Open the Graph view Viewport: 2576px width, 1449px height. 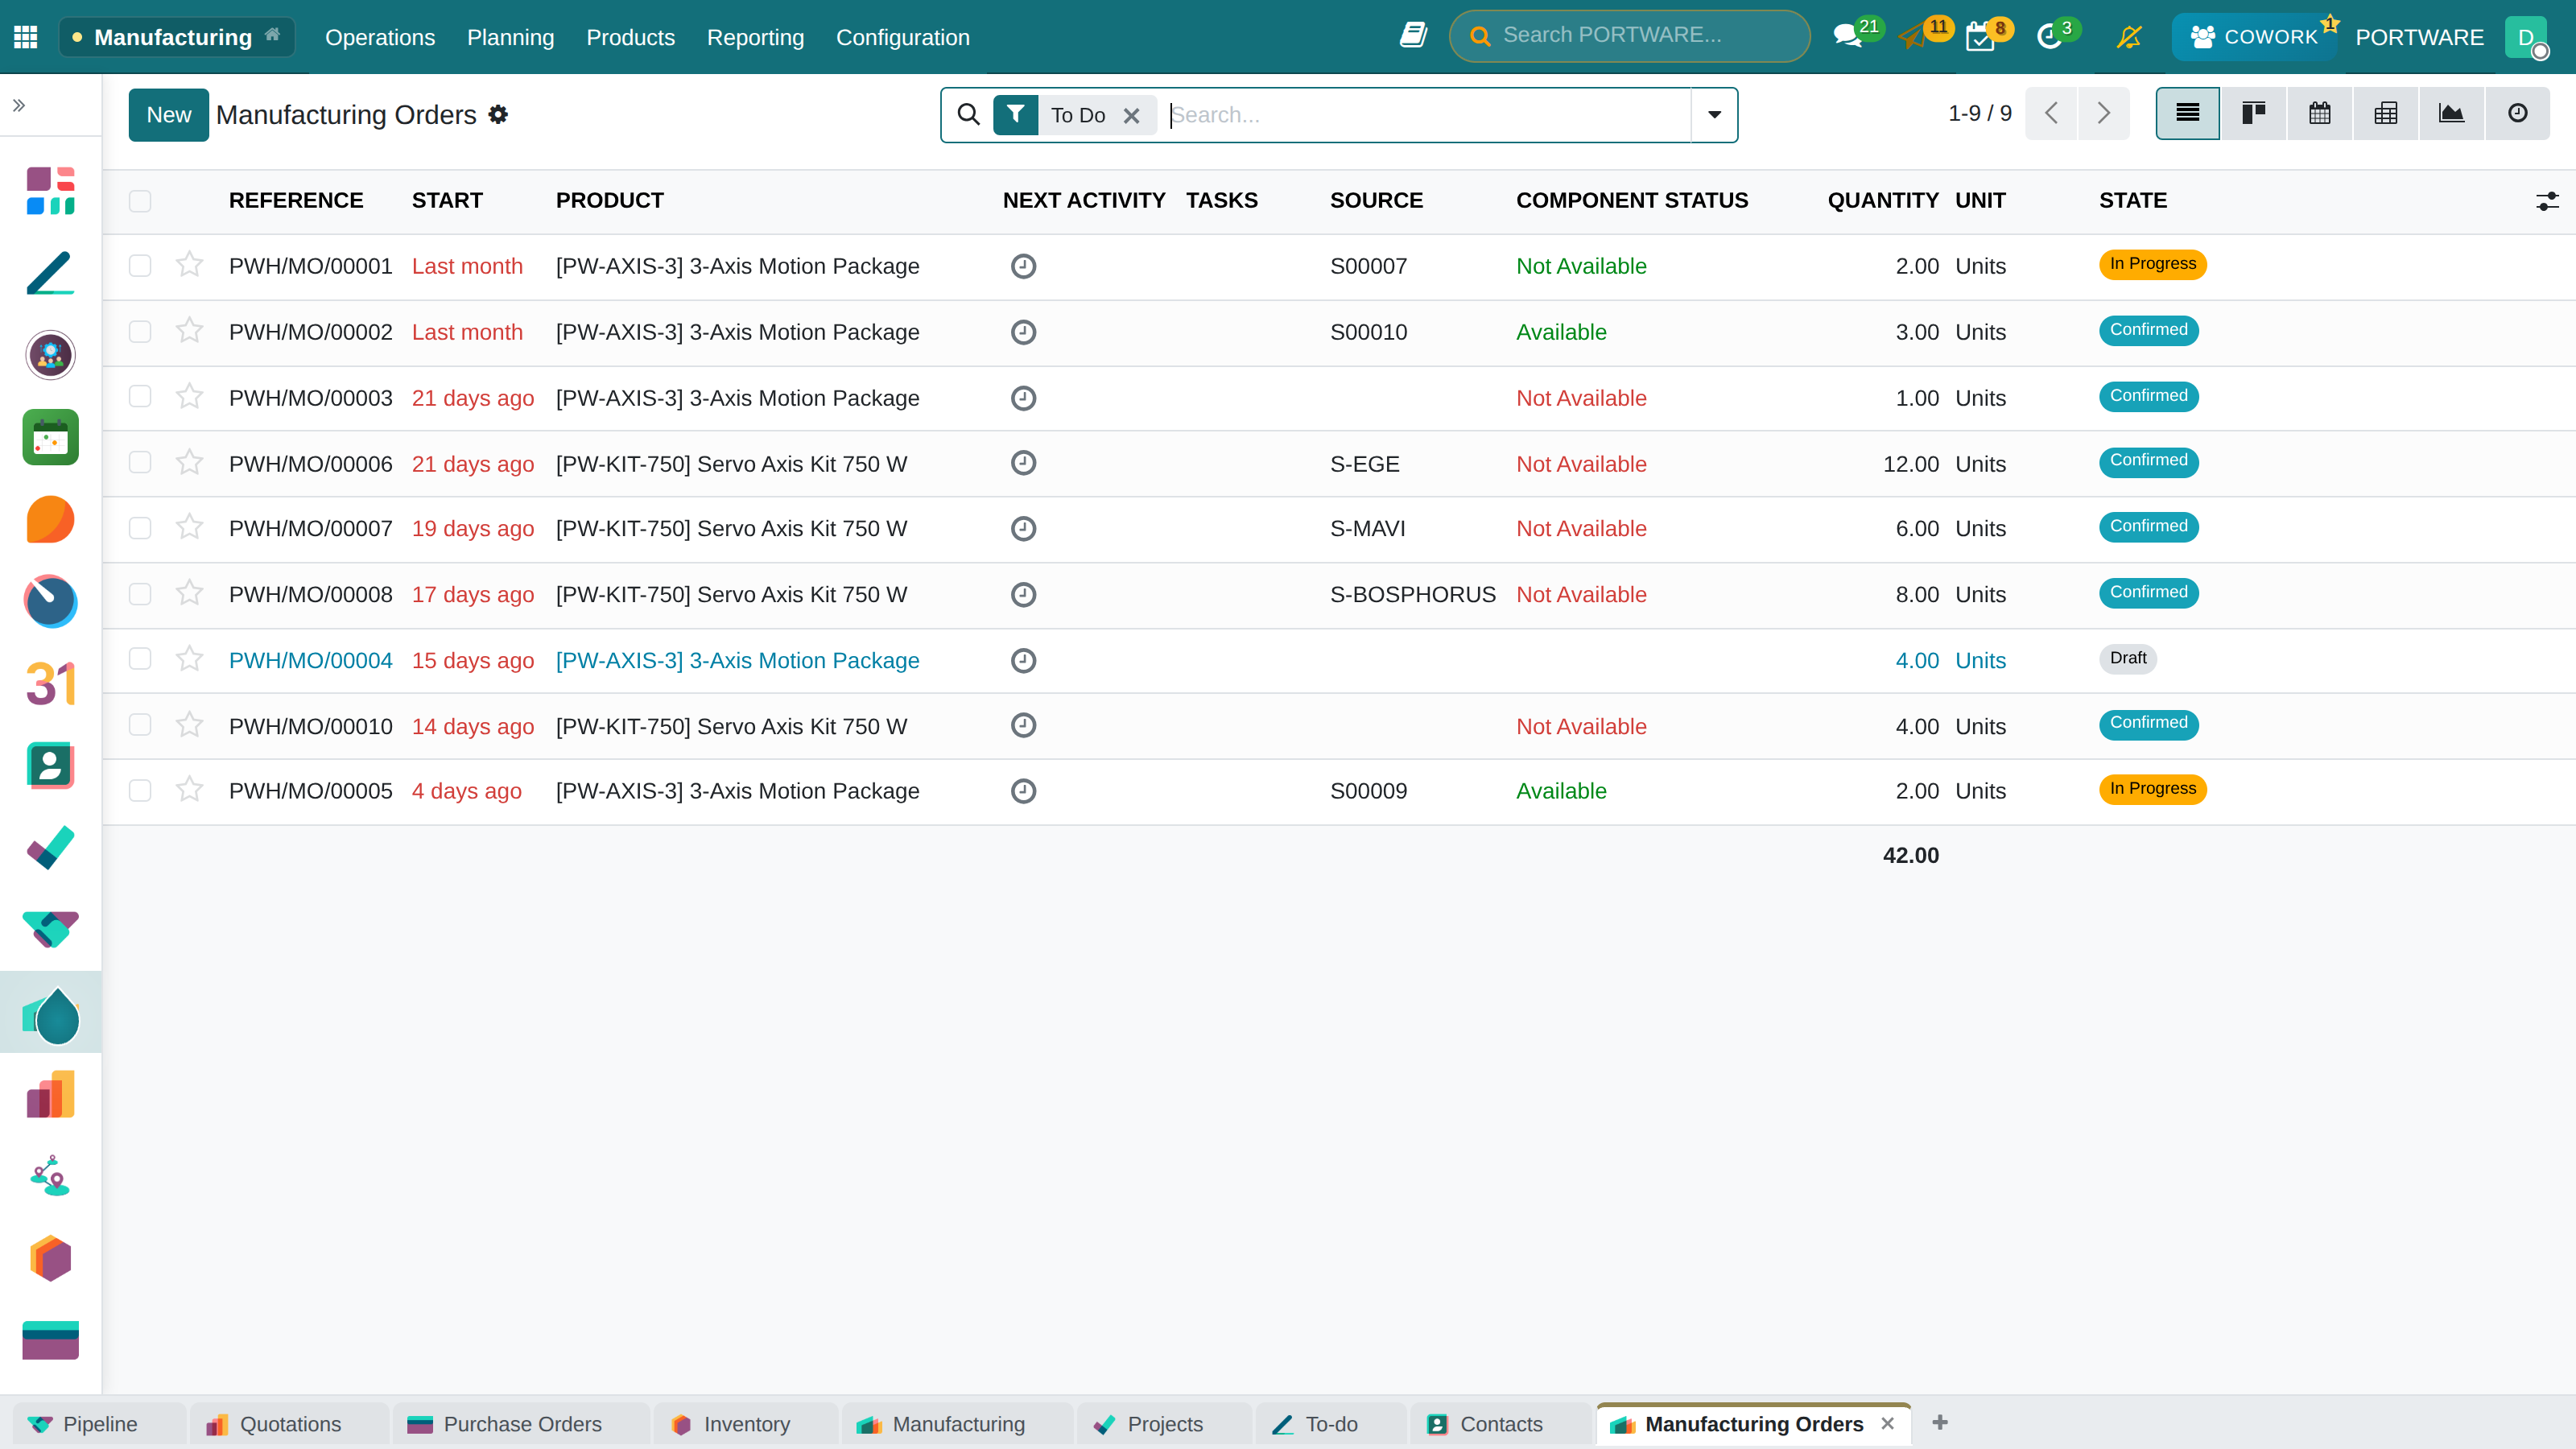(2451, 114)
